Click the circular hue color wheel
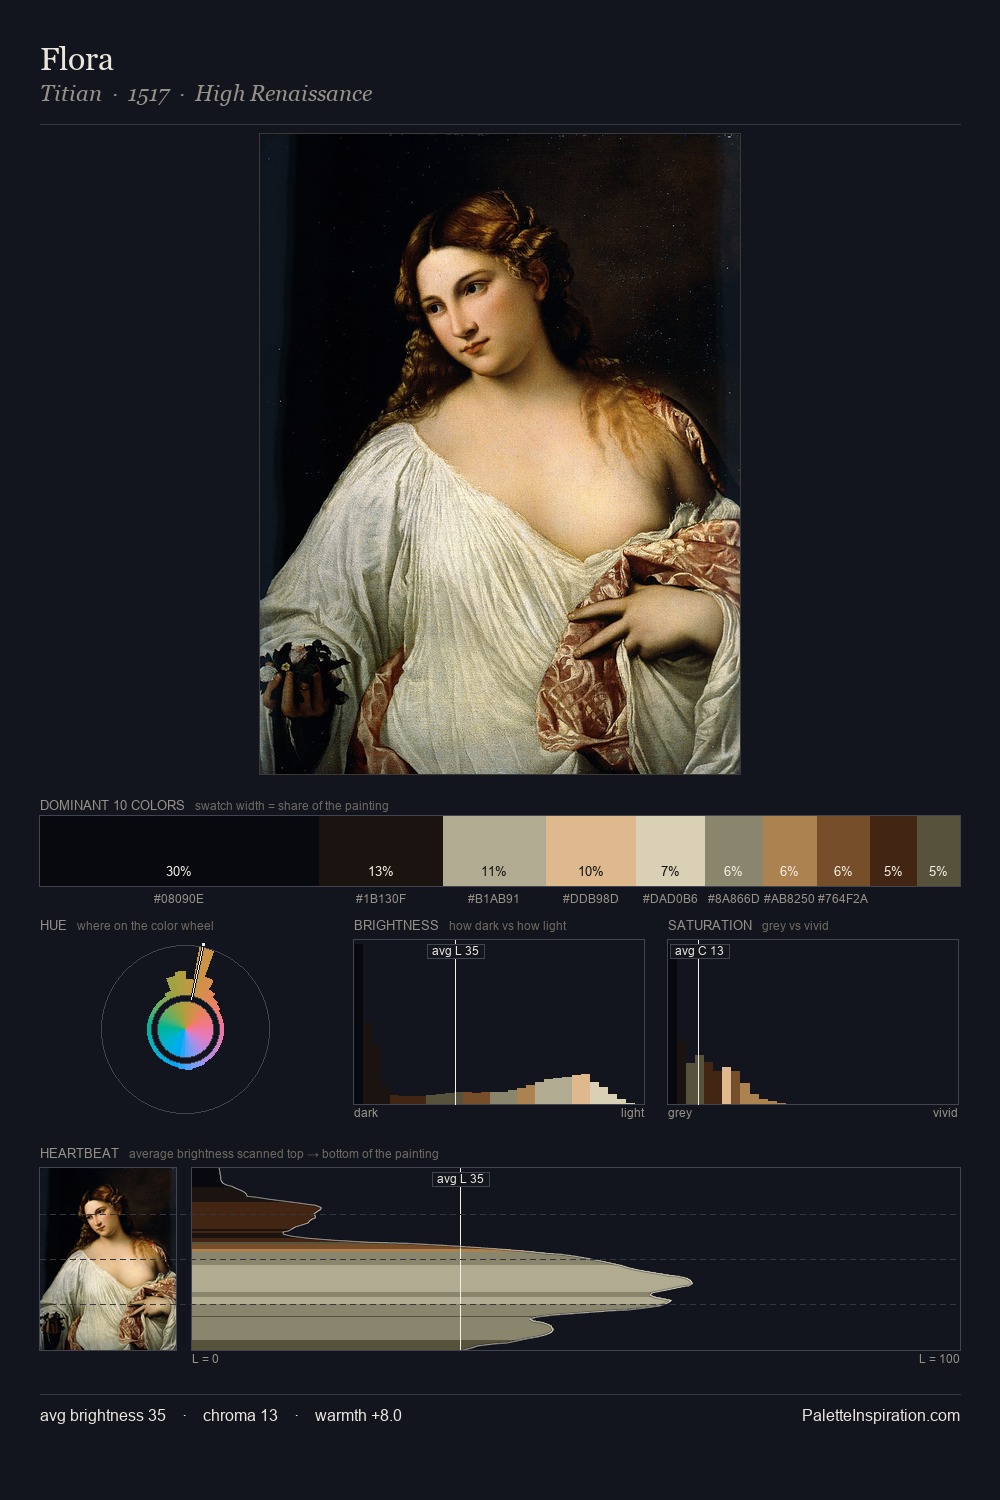 pos(185,1029)
